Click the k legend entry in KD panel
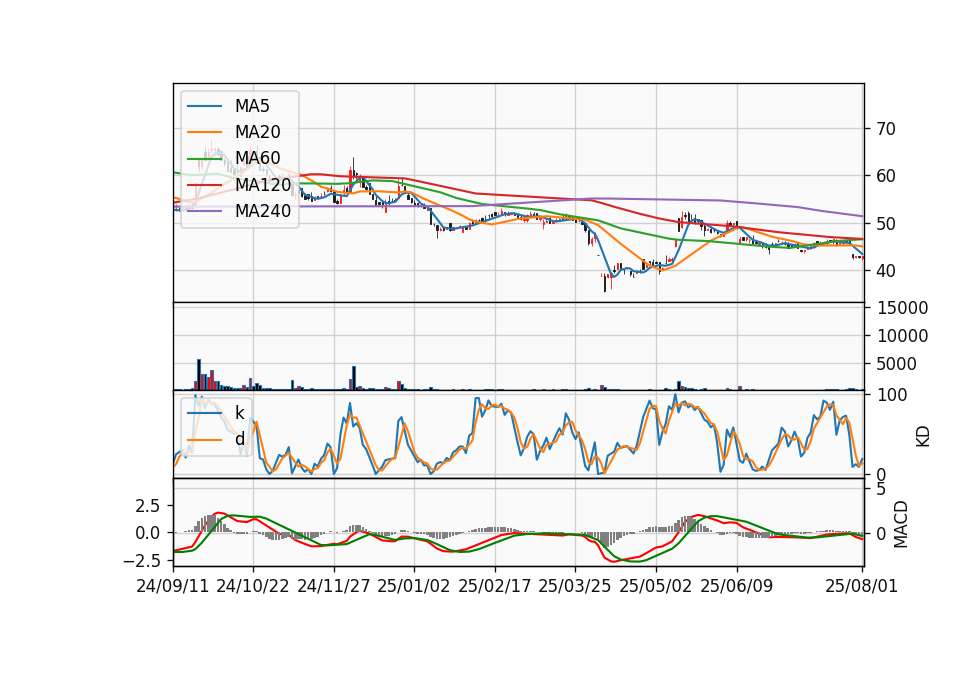The image size is (960, 690). (239, 413)
